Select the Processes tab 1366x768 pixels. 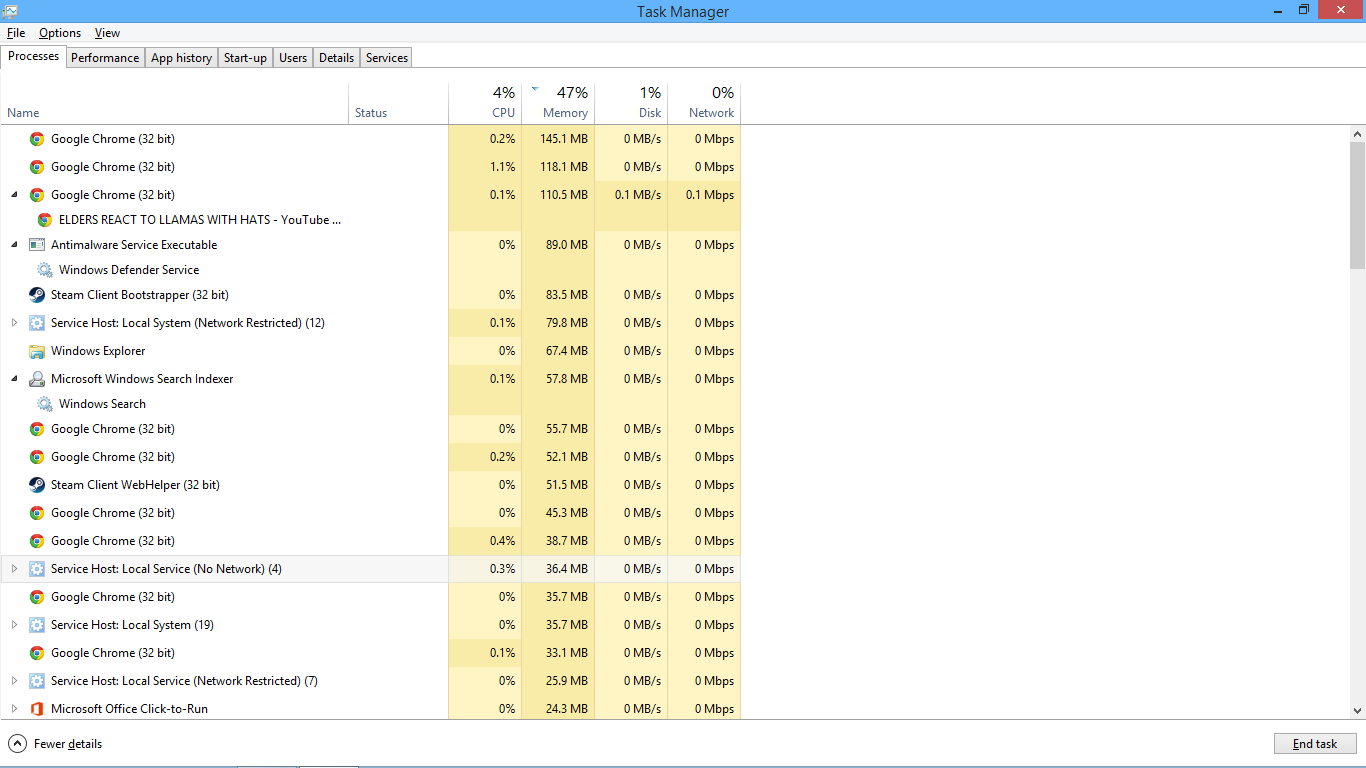click(34, 56)
